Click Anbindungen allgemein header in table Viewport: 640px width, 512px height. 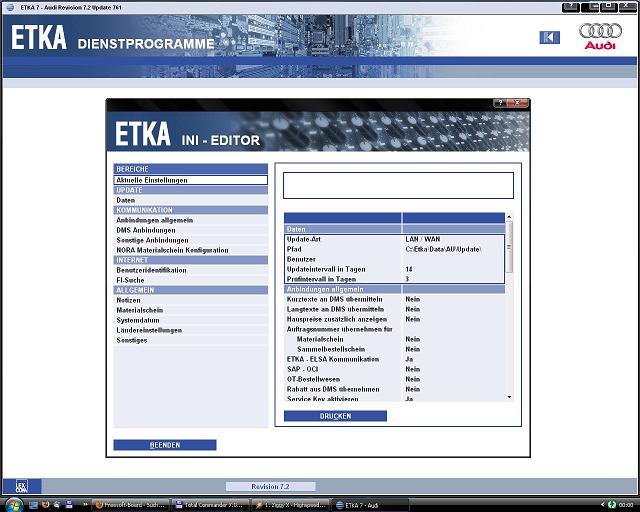coord(394,289)
